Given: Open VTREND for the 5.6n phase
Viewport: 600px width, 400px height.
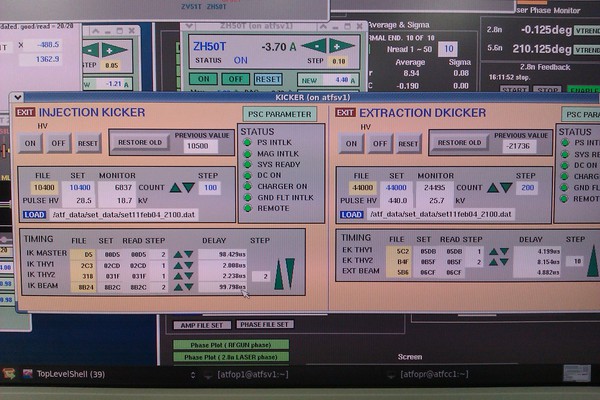Looking at the screenshot, I should pos(587,49).
